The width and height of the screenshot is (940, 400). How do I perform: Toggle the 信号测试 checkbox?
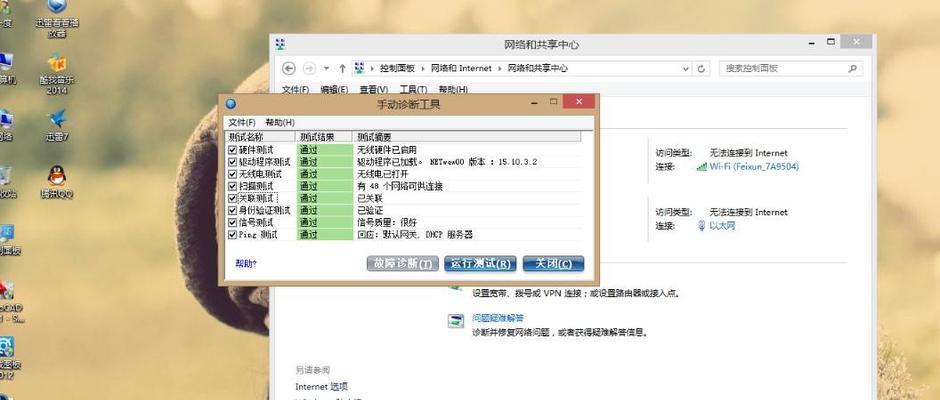click(x=233, y=222)
